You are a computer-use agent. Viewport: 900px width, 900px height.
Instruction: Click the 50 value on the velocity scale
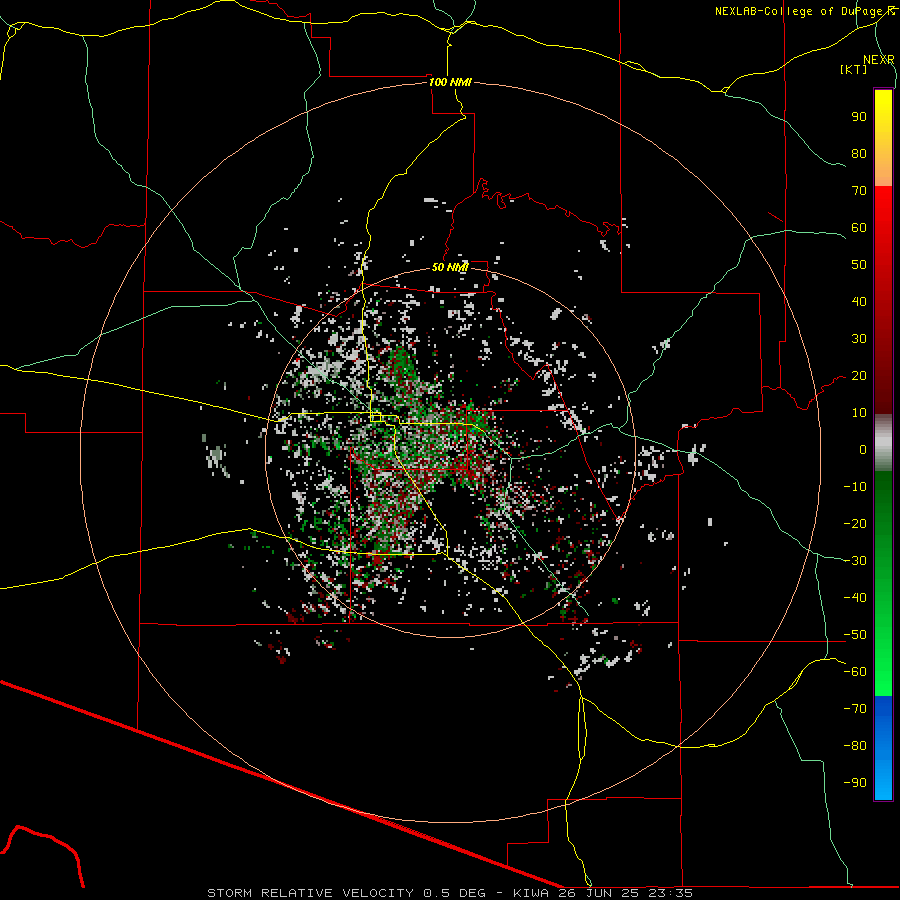pyautogui.click(x=859, y=265)
